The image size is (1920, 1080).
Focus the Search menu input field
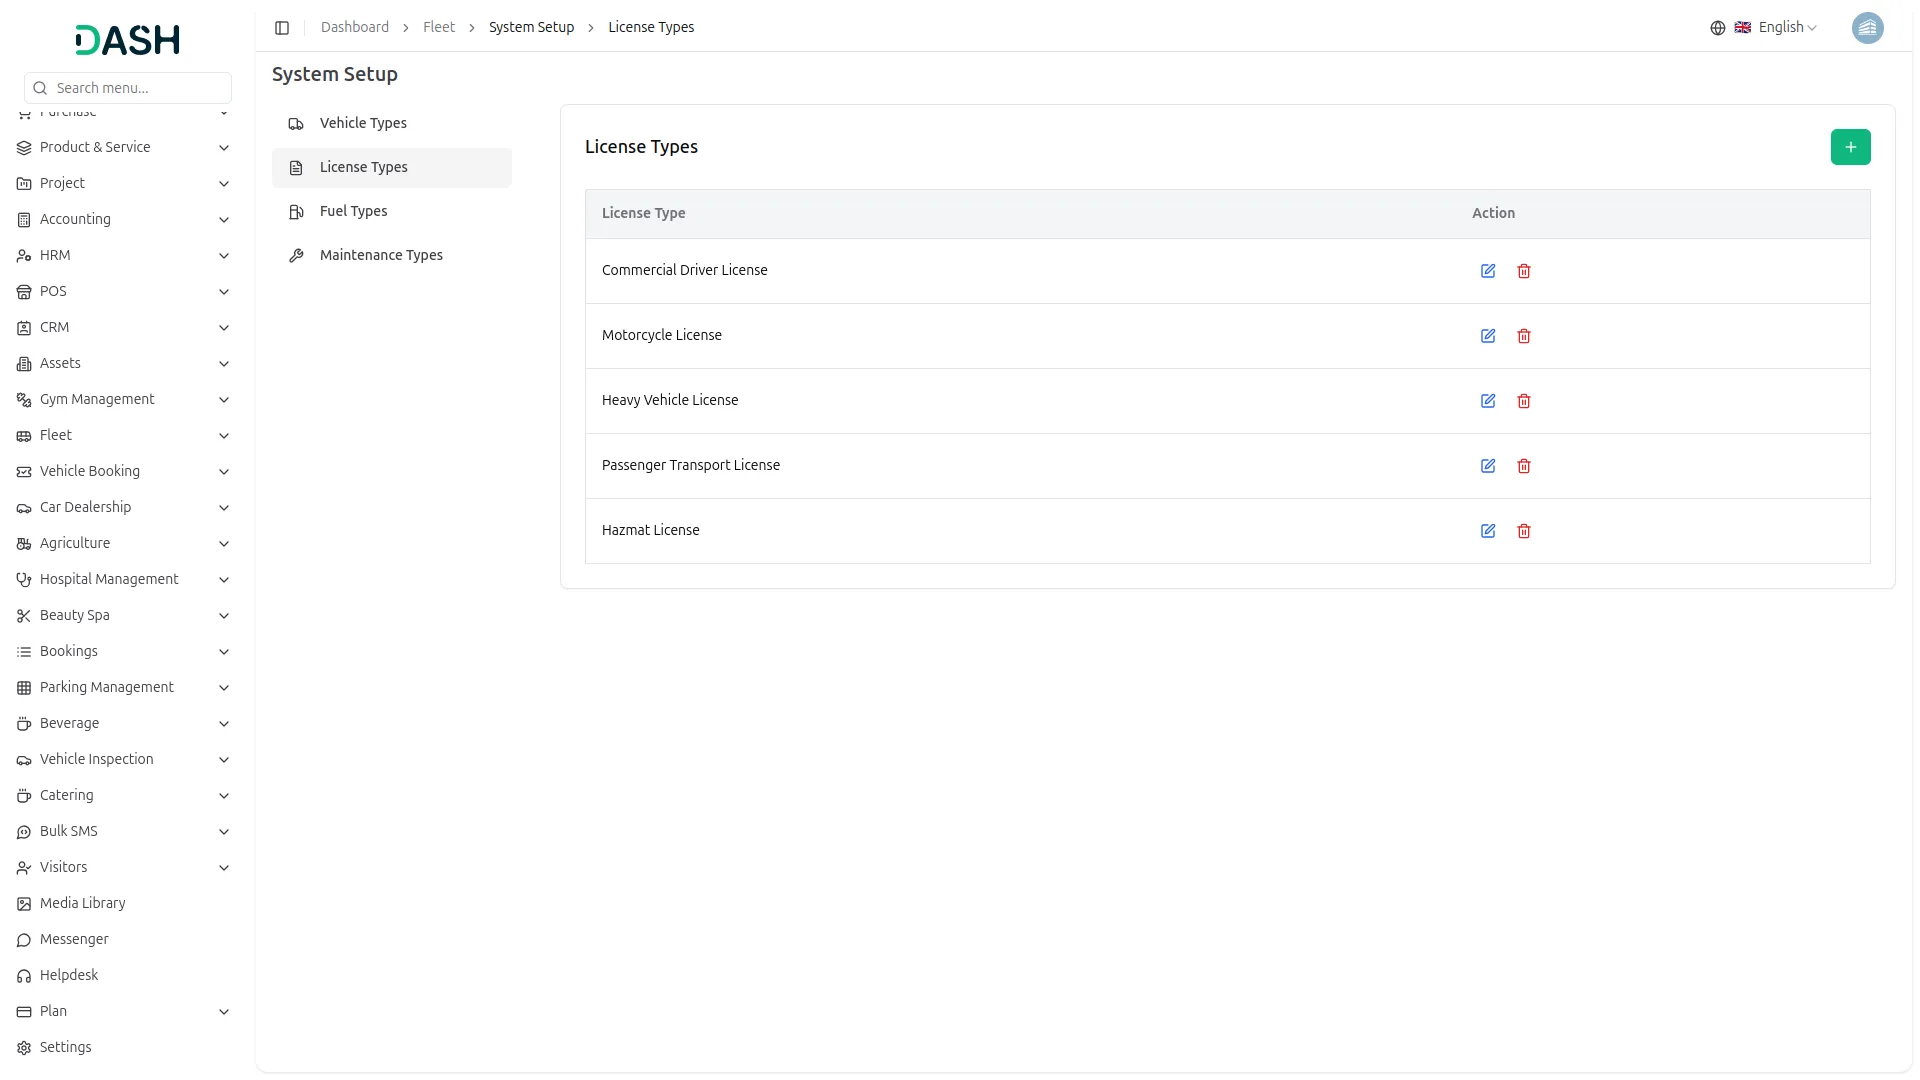click(x=128, y=88)
